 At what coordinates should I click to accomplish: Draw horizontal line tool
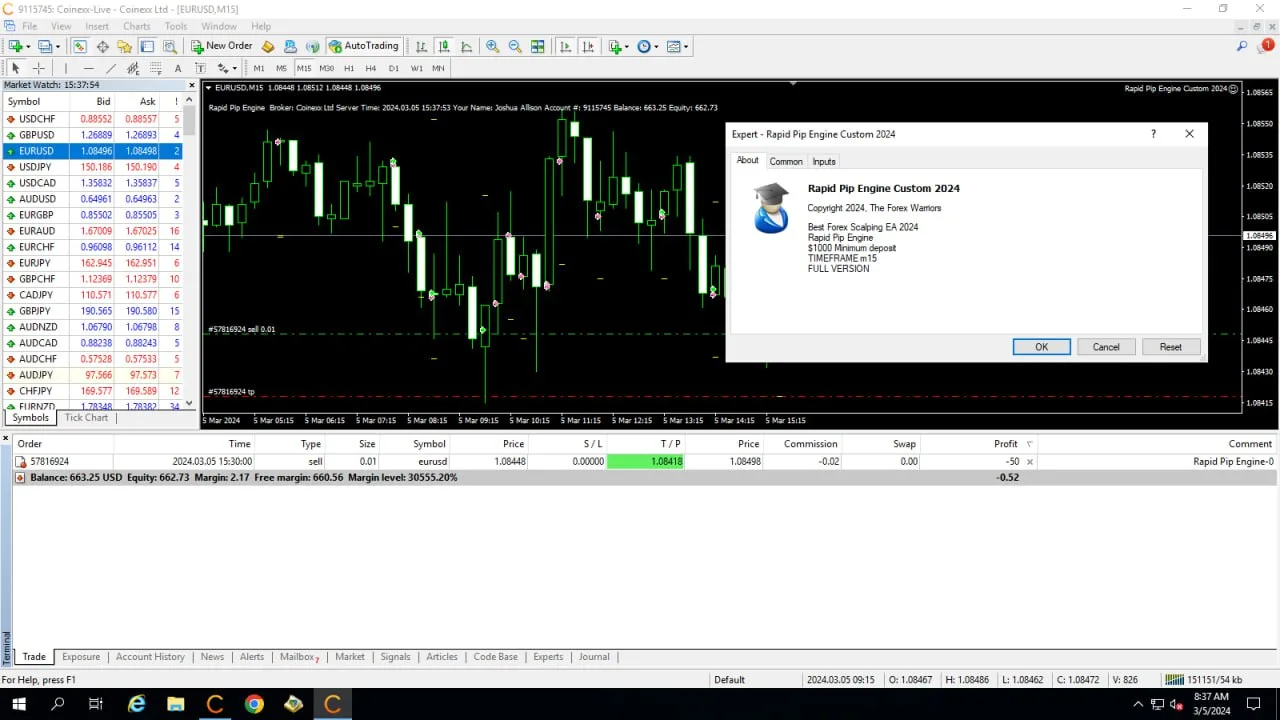[89, 68]
